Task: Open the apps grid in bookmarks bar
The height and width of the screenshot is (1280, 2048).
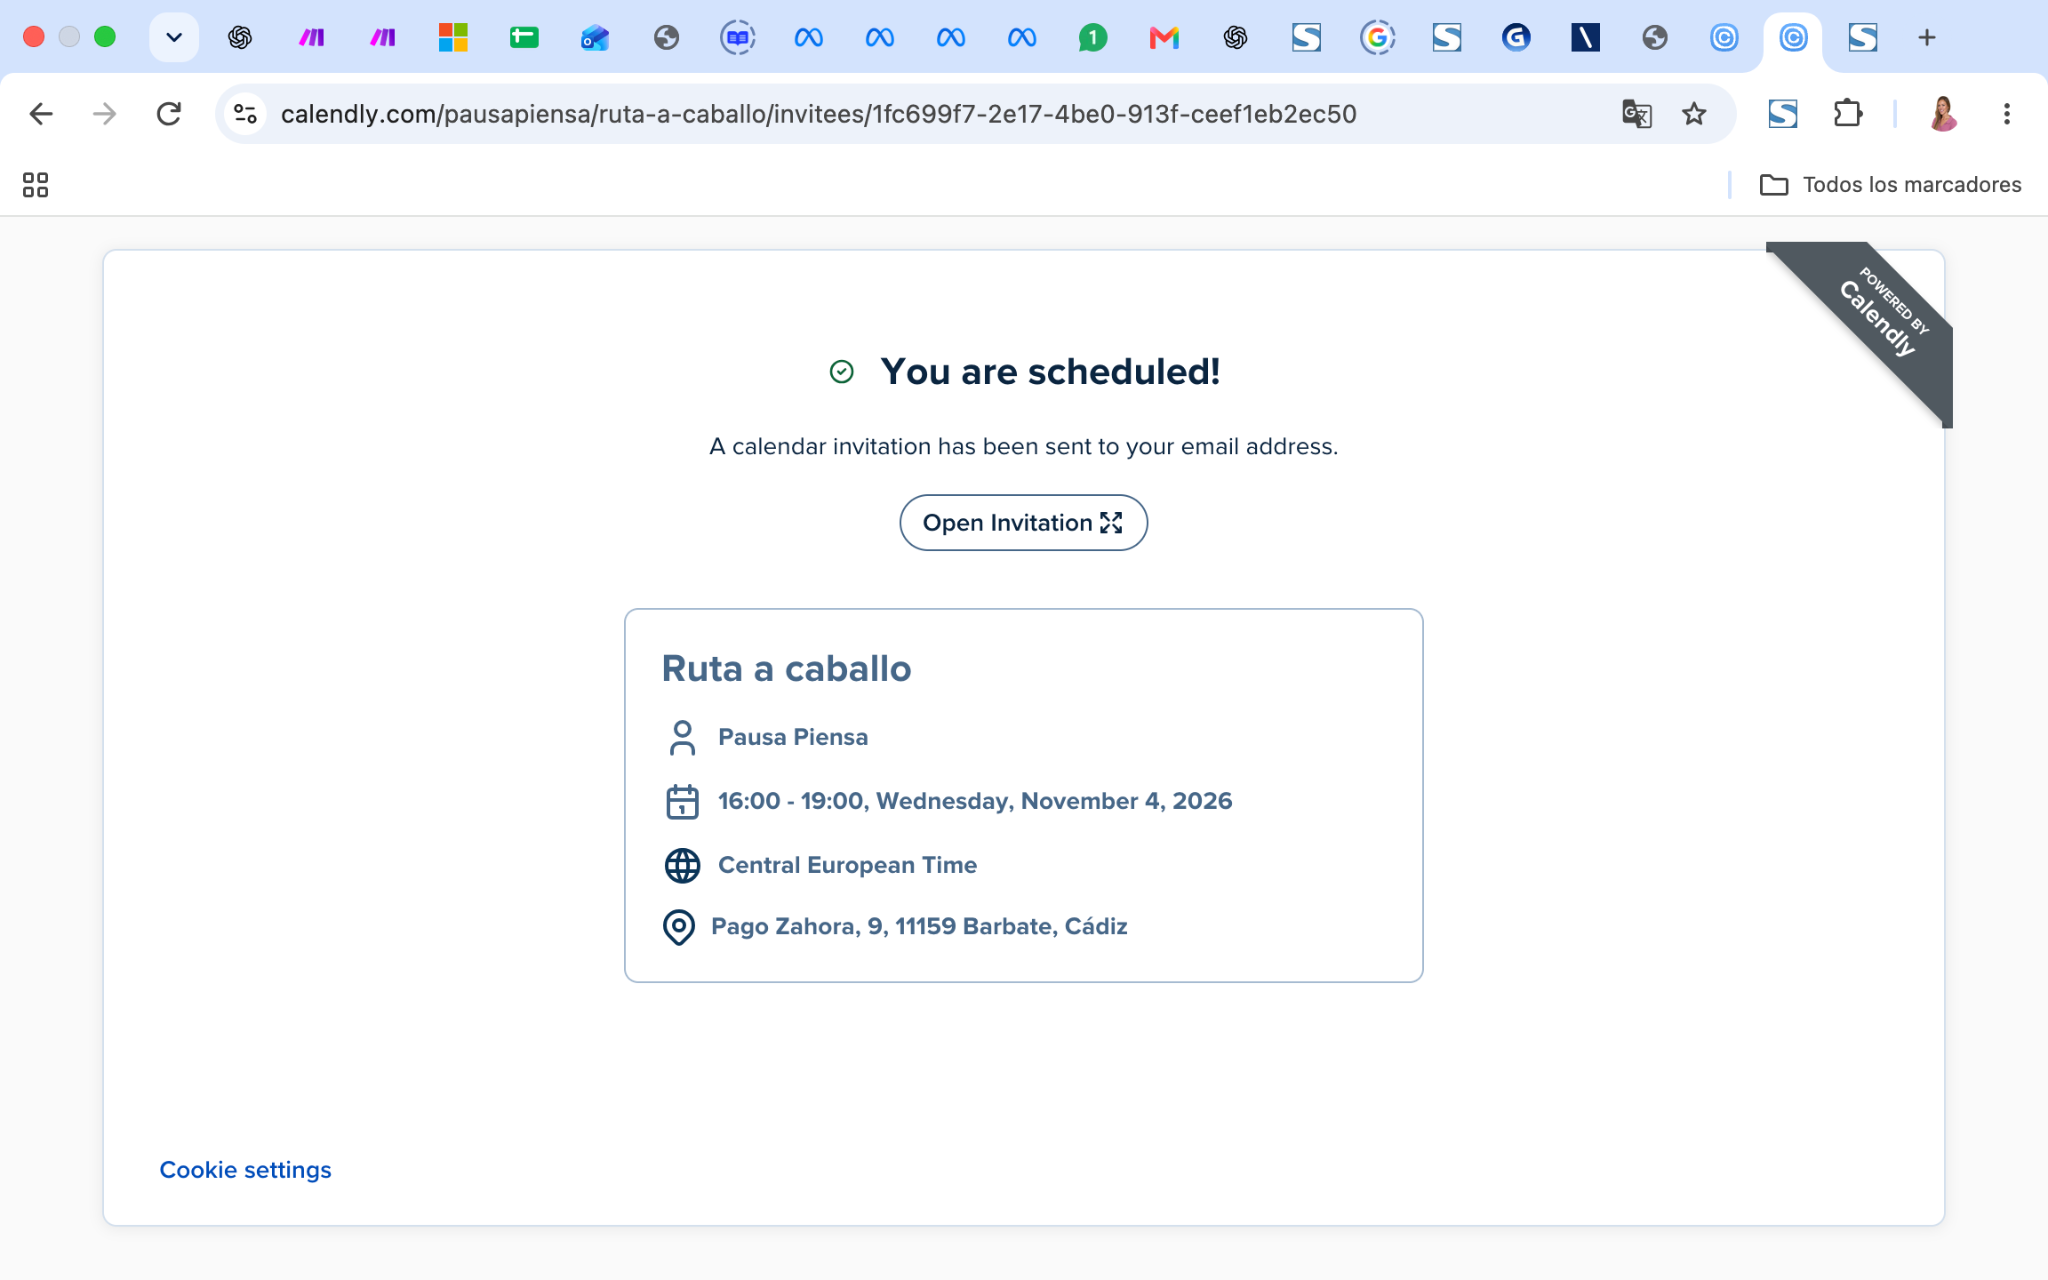Action: point(35,185)
